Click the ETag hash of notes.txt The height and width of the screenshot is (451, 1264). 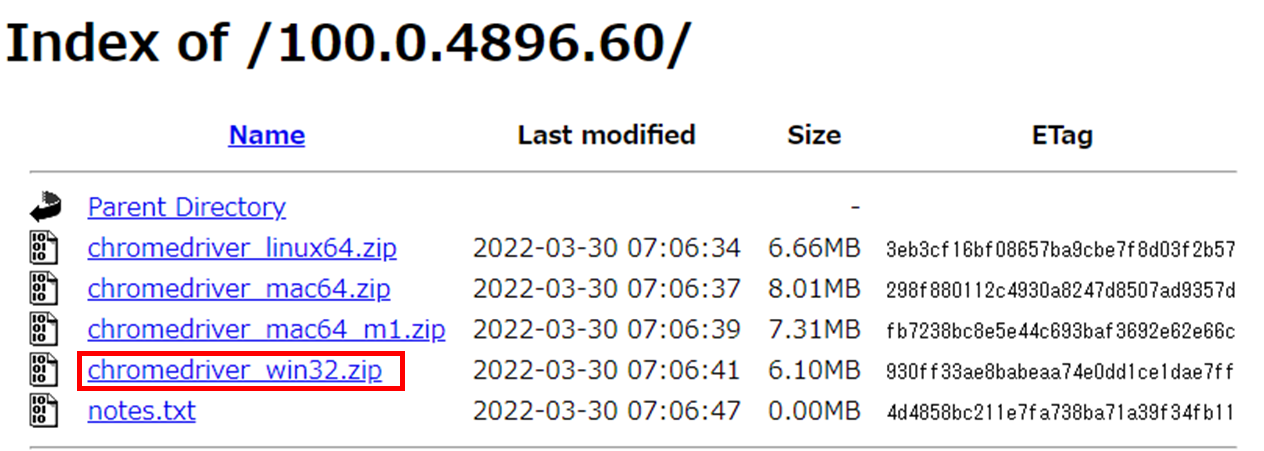1060,412
